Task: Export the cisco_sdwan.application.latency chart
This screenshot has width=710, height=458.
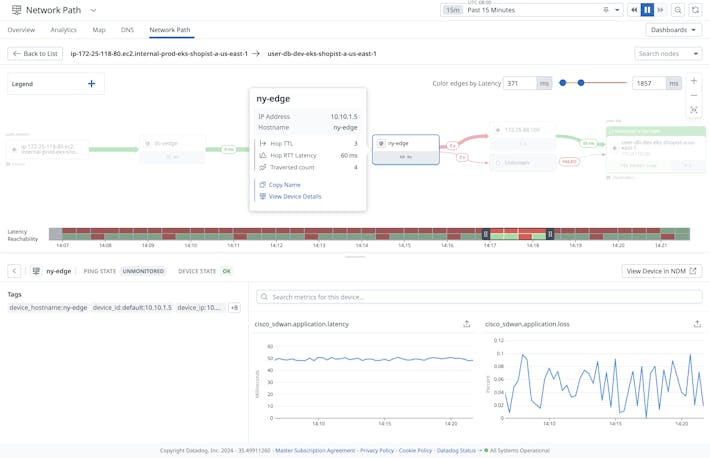Action: [x=466, y=324]
